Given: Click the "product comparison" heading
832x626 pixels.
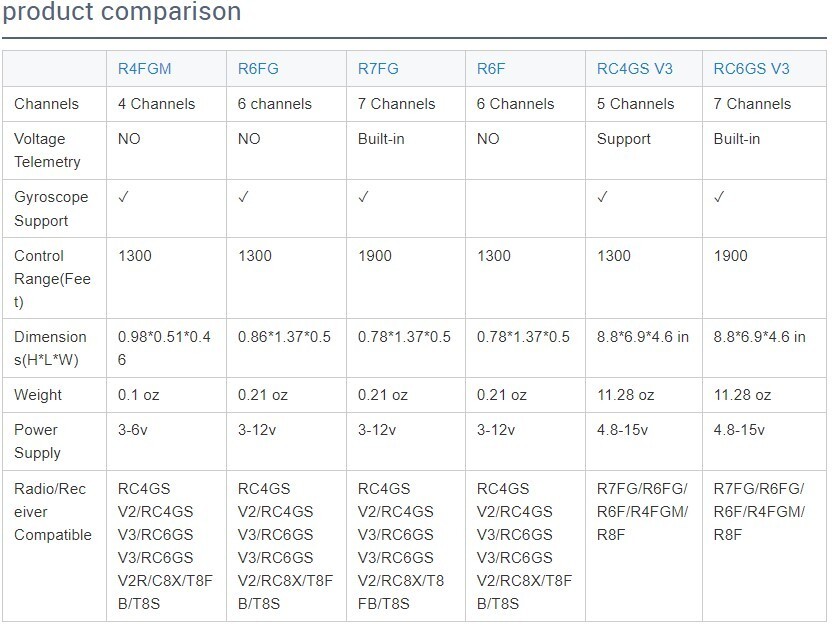Looking at the screenshot, I should pos(121,13).
